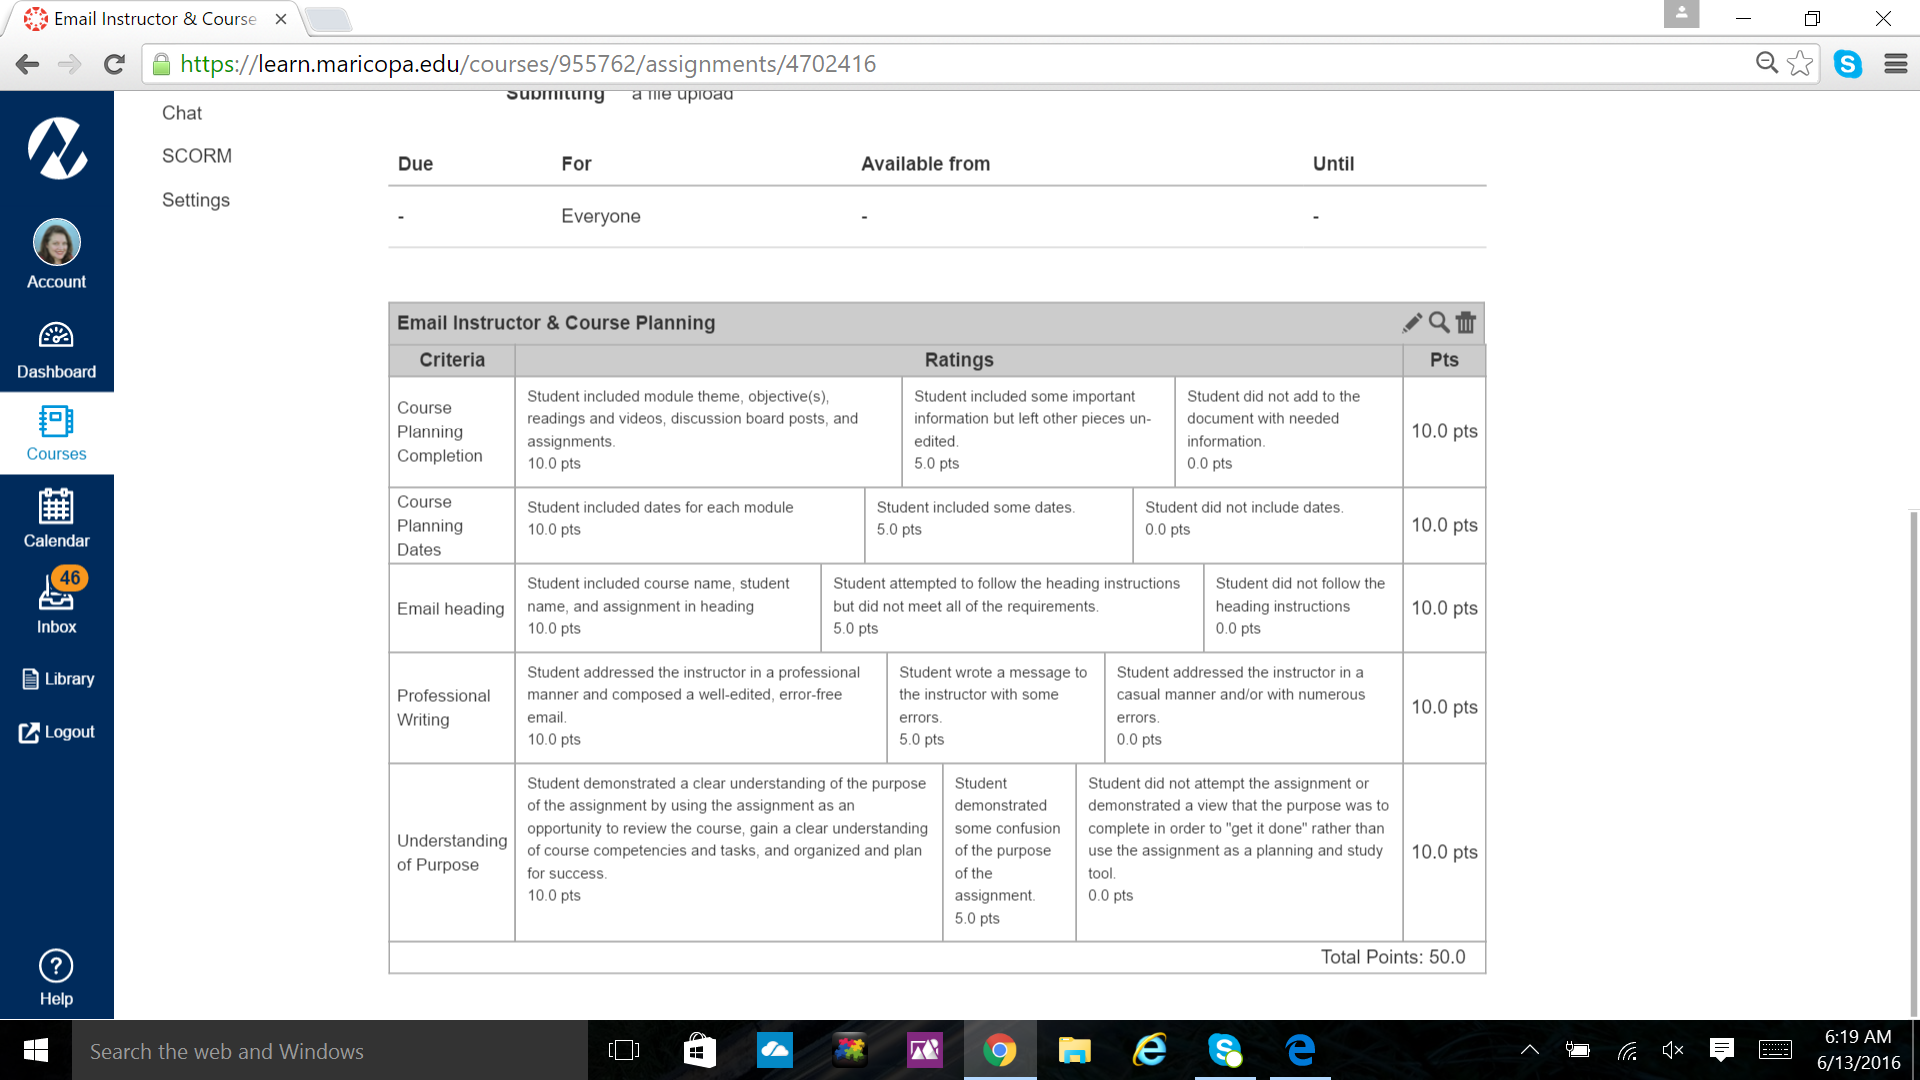The height and width of the screenshot is (1080, 1920).
Task: Select the Email Instructor & Course tab
Action: (x=155, y=18)
